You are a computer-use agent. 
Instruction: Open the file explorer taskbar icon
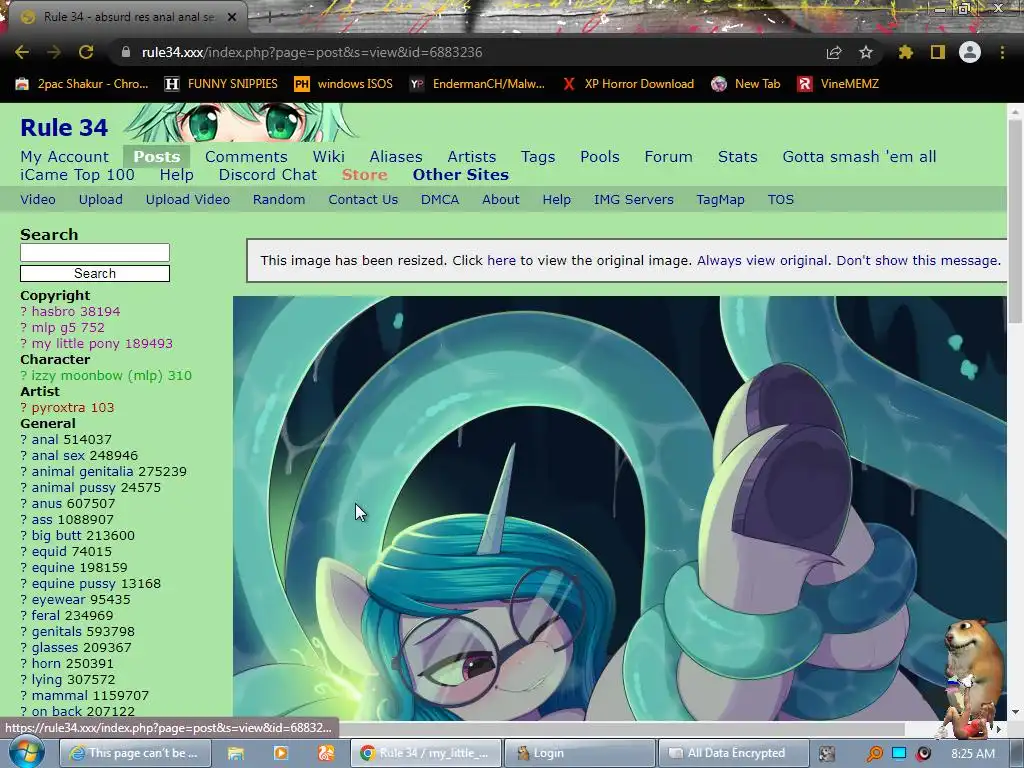pyautogui.click(x=236, y=753)
